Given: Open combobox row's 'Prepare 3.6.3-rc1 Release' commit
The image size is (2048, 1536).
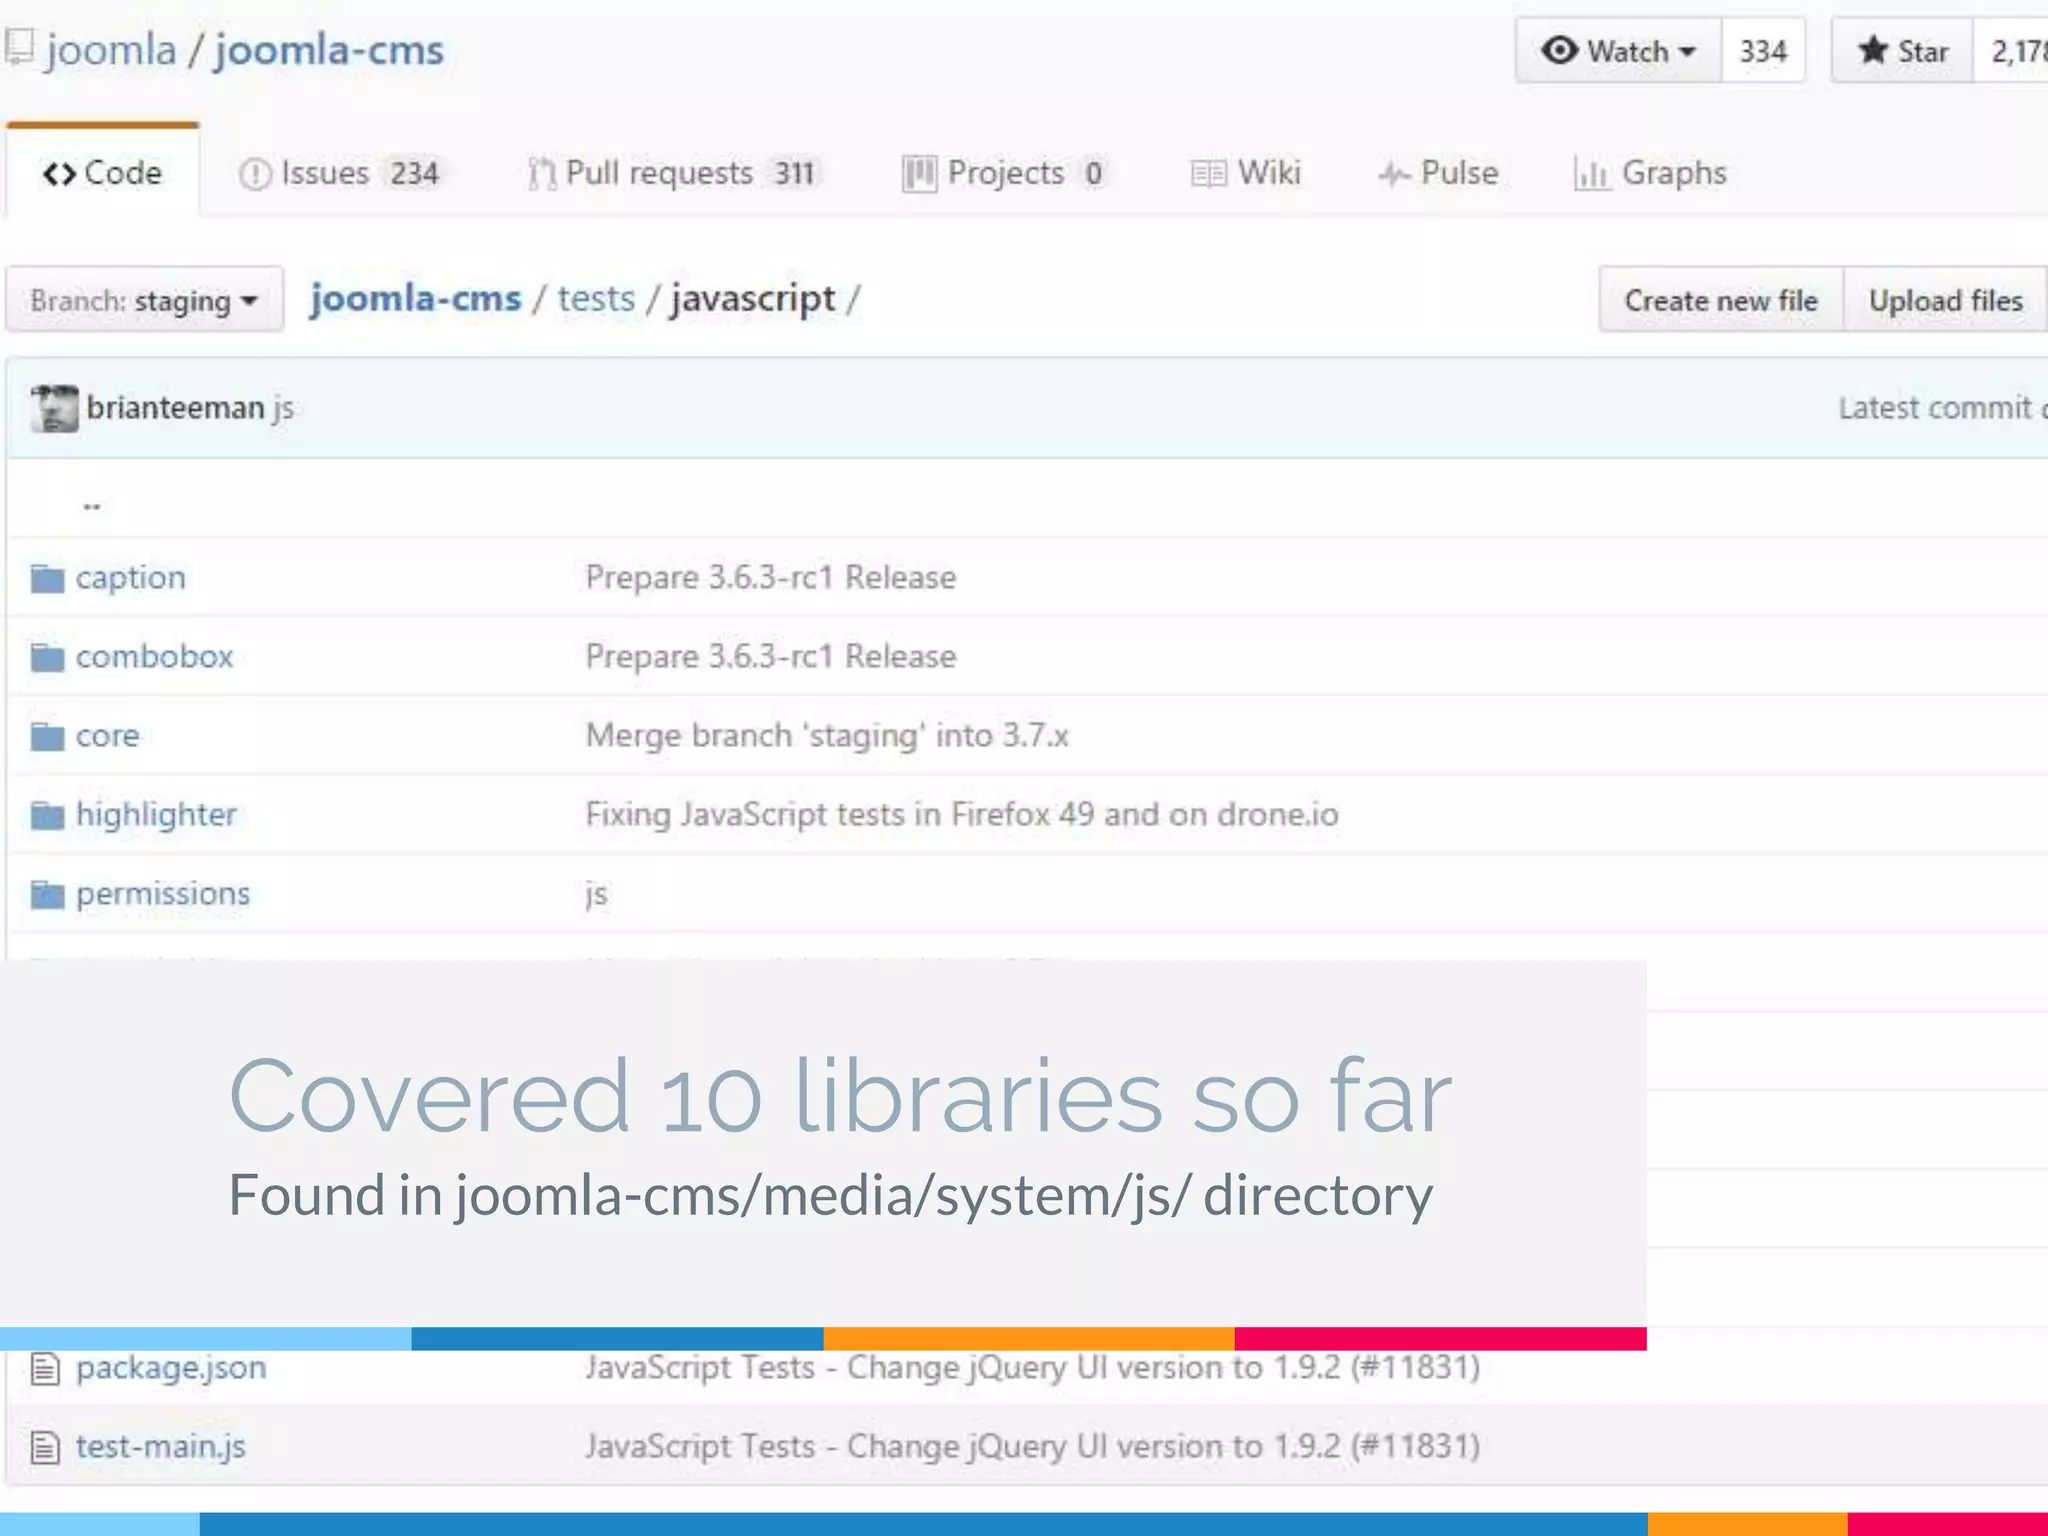Looking at the screenshot, I should click(x=771, y=657).
